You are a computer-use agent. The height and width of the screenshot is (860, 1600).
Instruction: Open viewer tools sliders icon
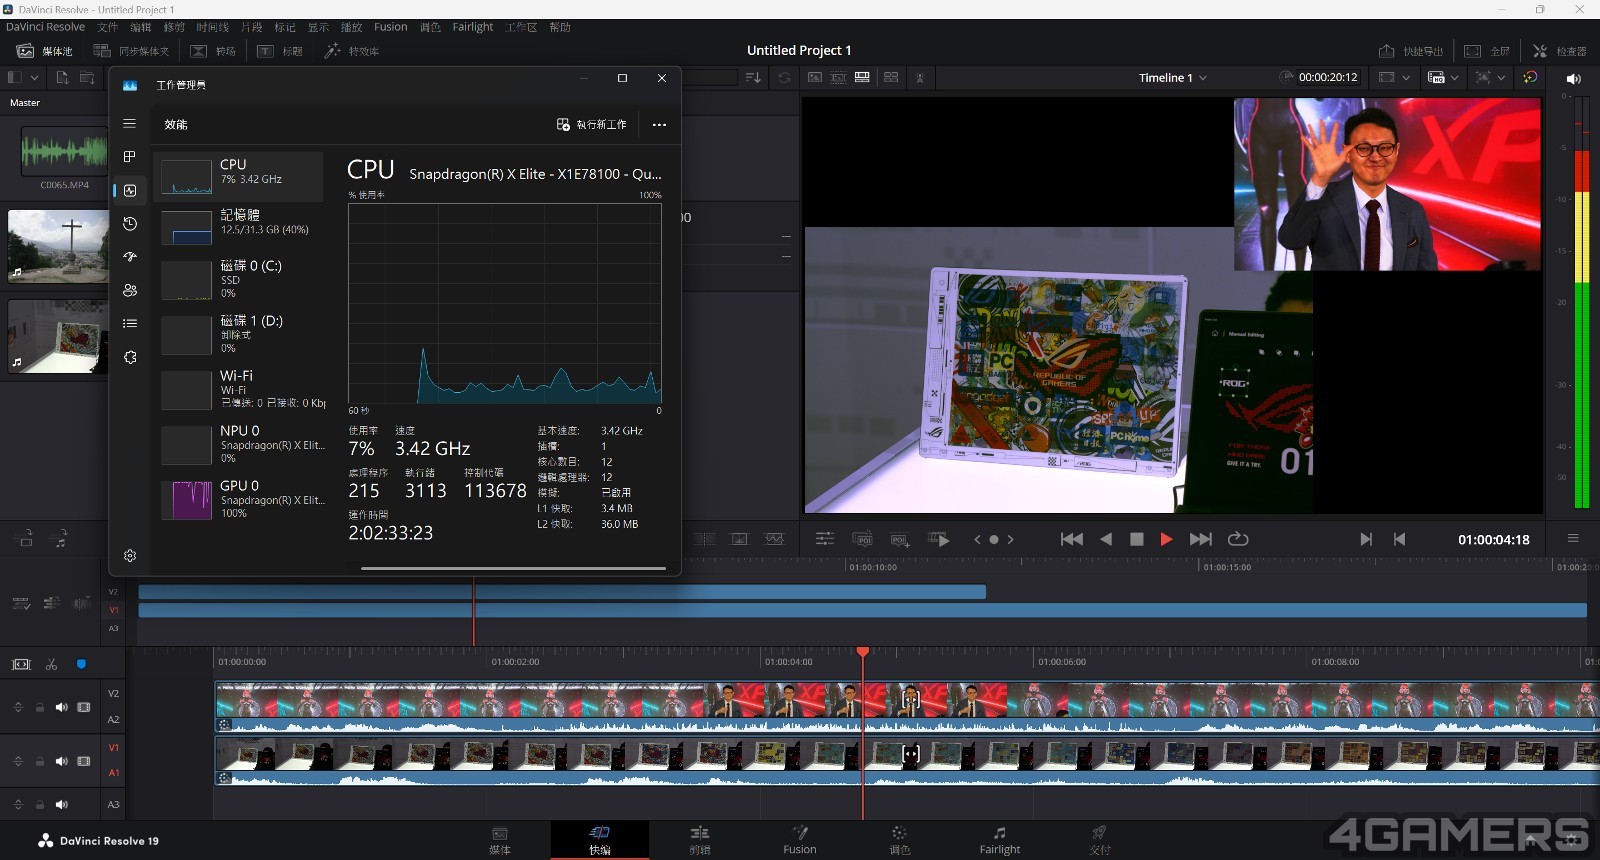coord(824,539)
